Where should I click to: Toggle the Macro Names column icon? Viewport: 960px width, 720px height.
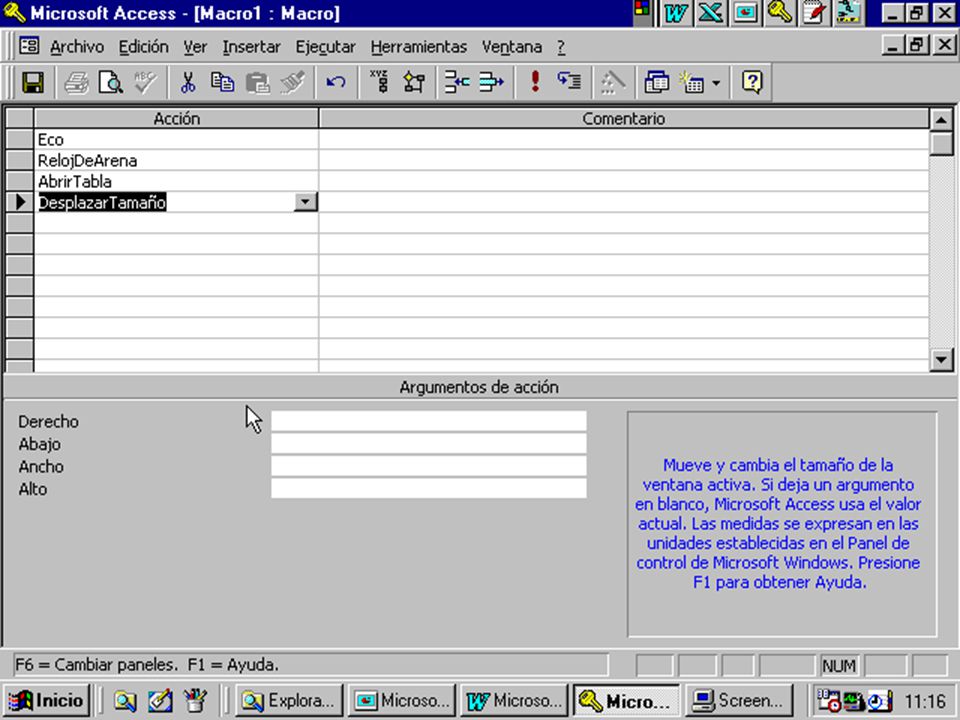[x=380, y=82]
